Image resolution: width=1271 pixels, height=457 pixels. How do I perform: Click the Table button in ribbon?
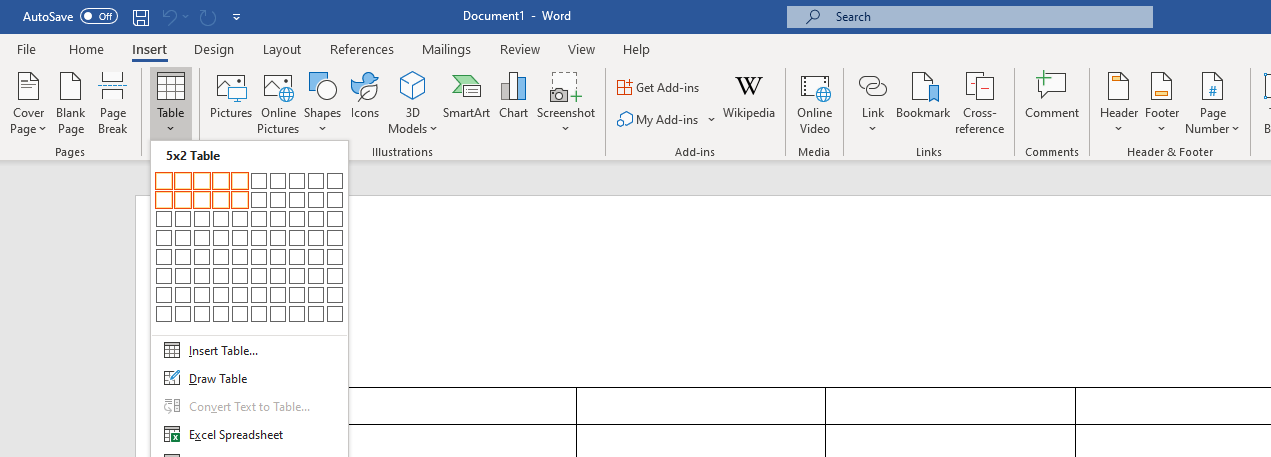(x=171, y=103)
